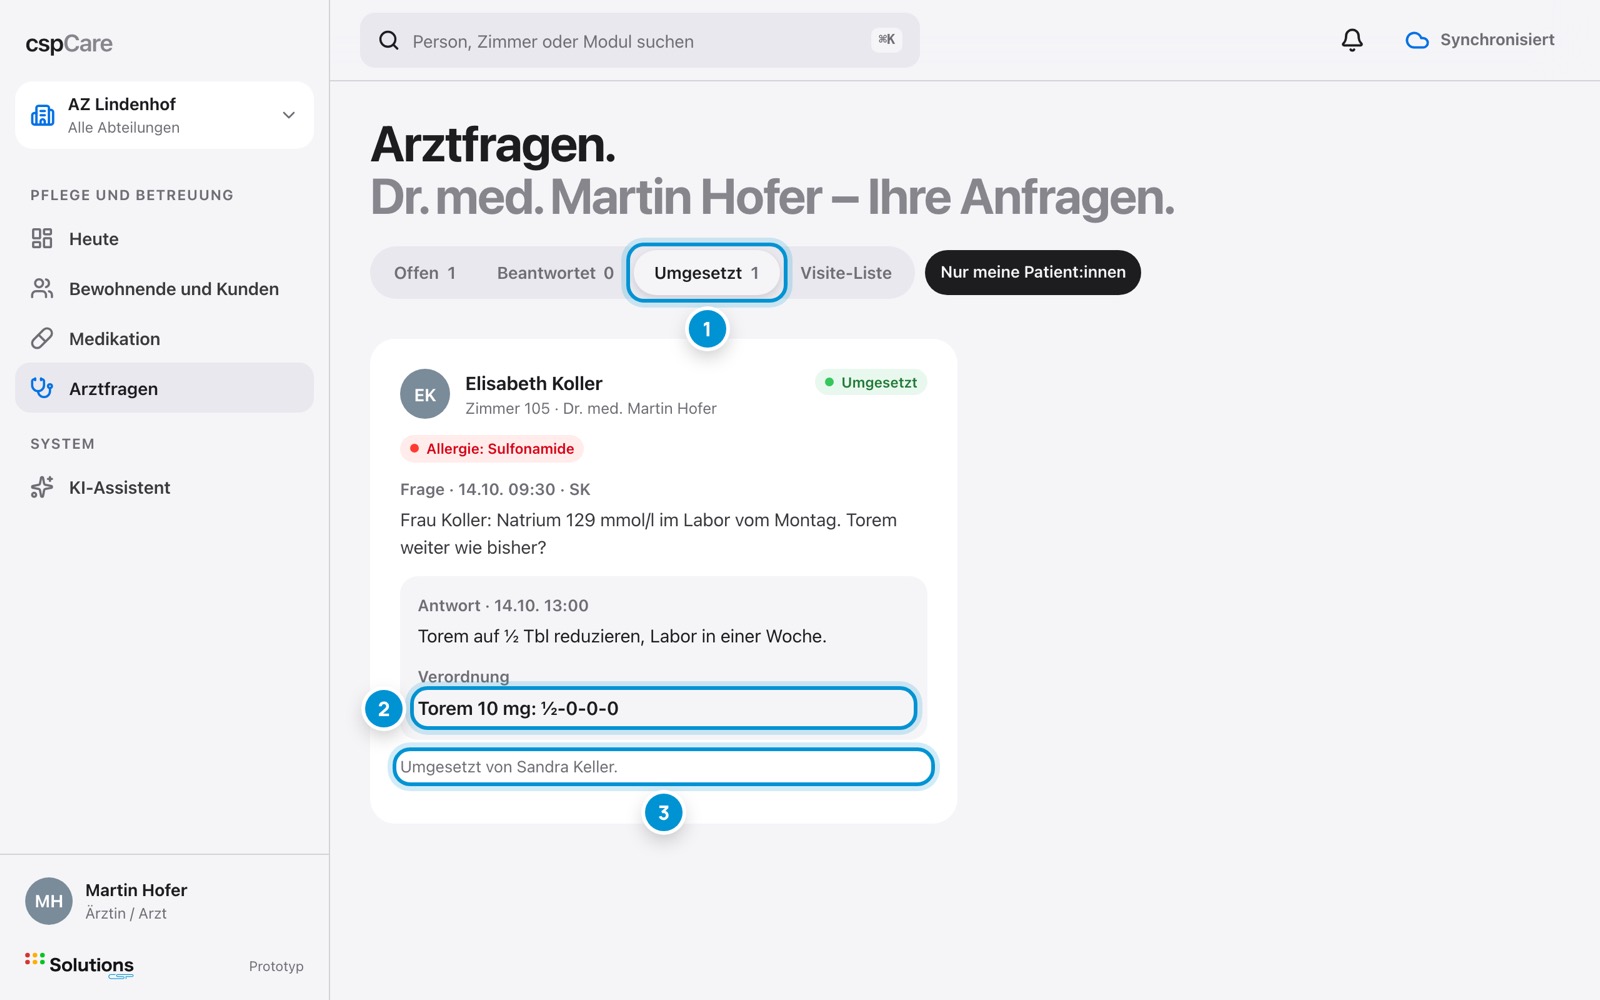The image size is (1600, 1000).
Task: Click the Torem 10 mg prescription line
Action: pyautogui.click(x=663, y=708)
